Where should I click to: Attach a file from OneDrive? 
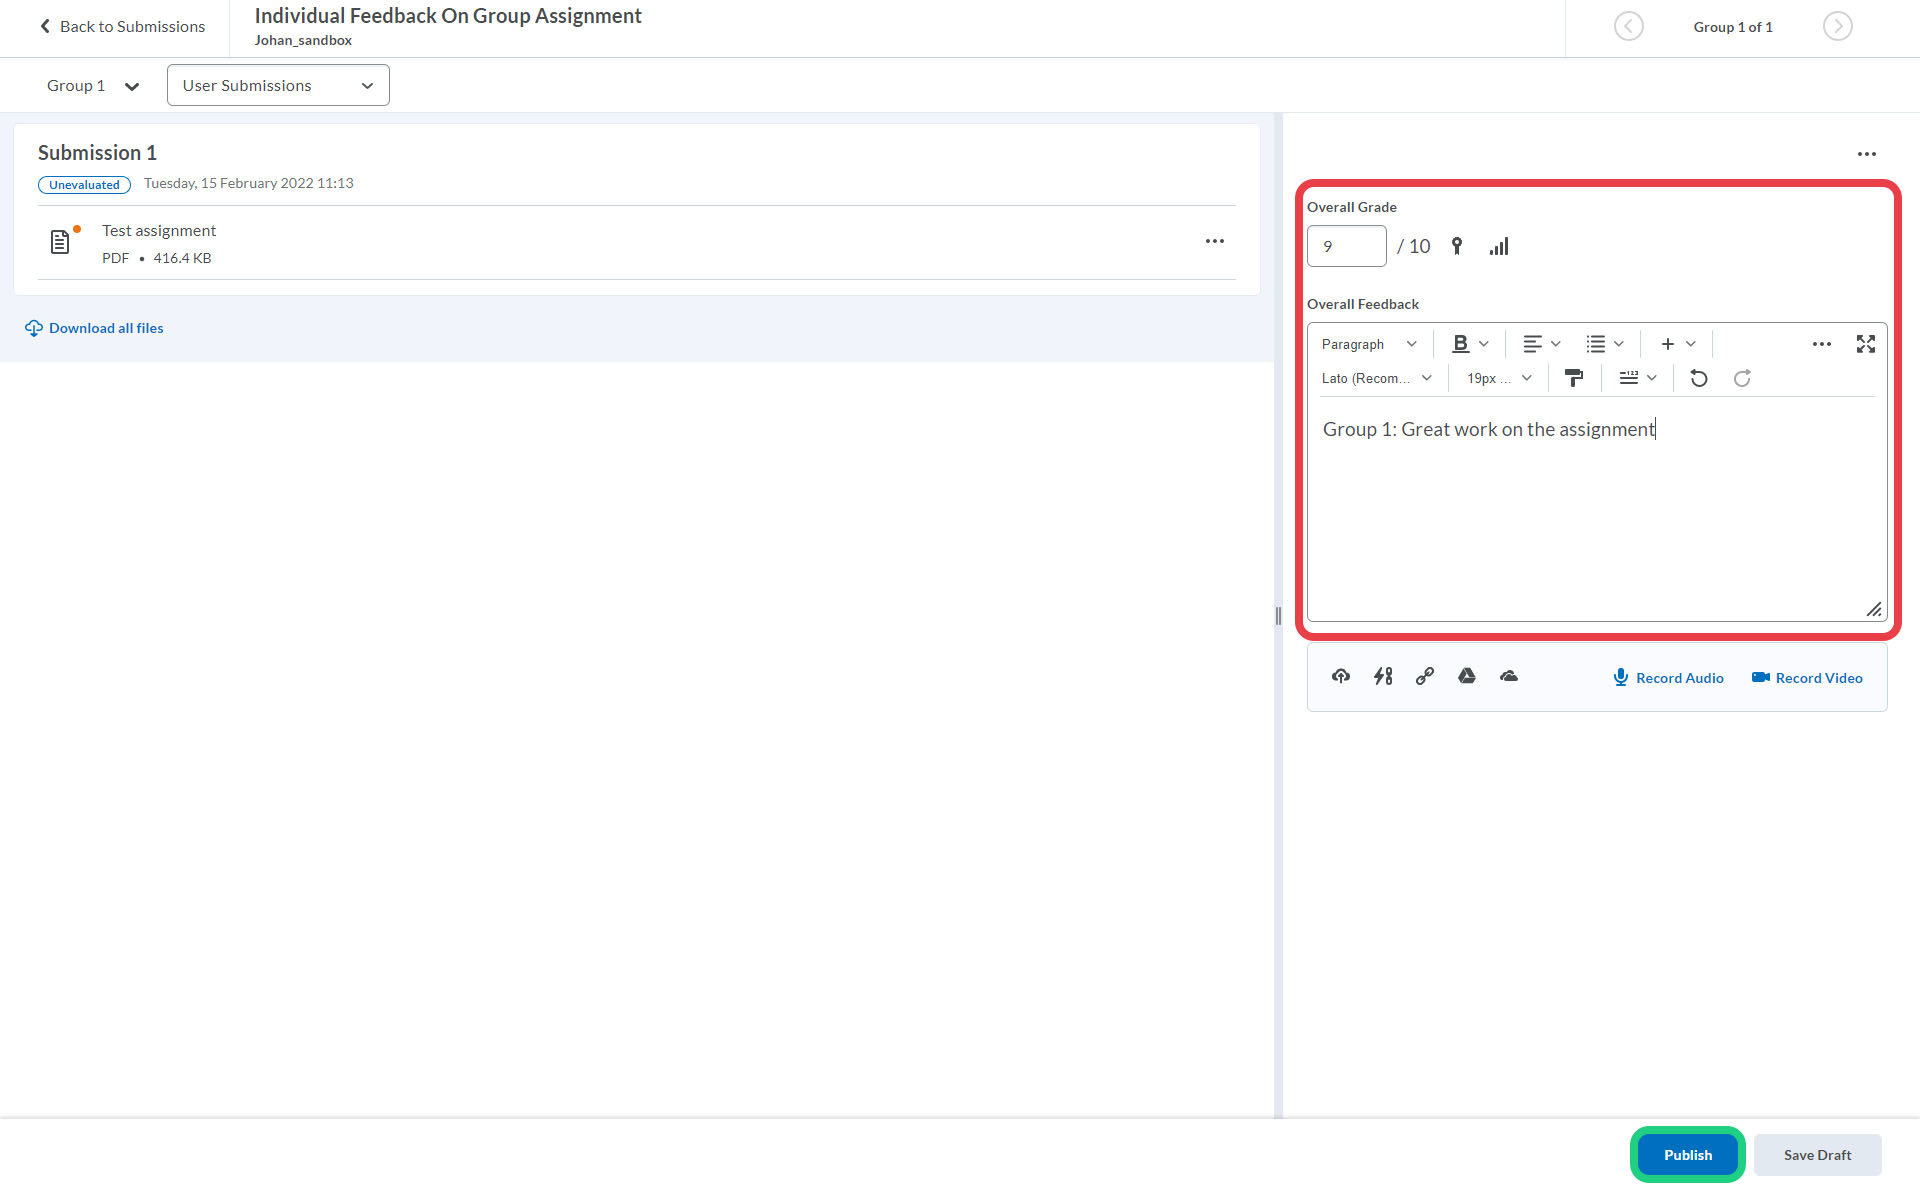(1509, 677)
